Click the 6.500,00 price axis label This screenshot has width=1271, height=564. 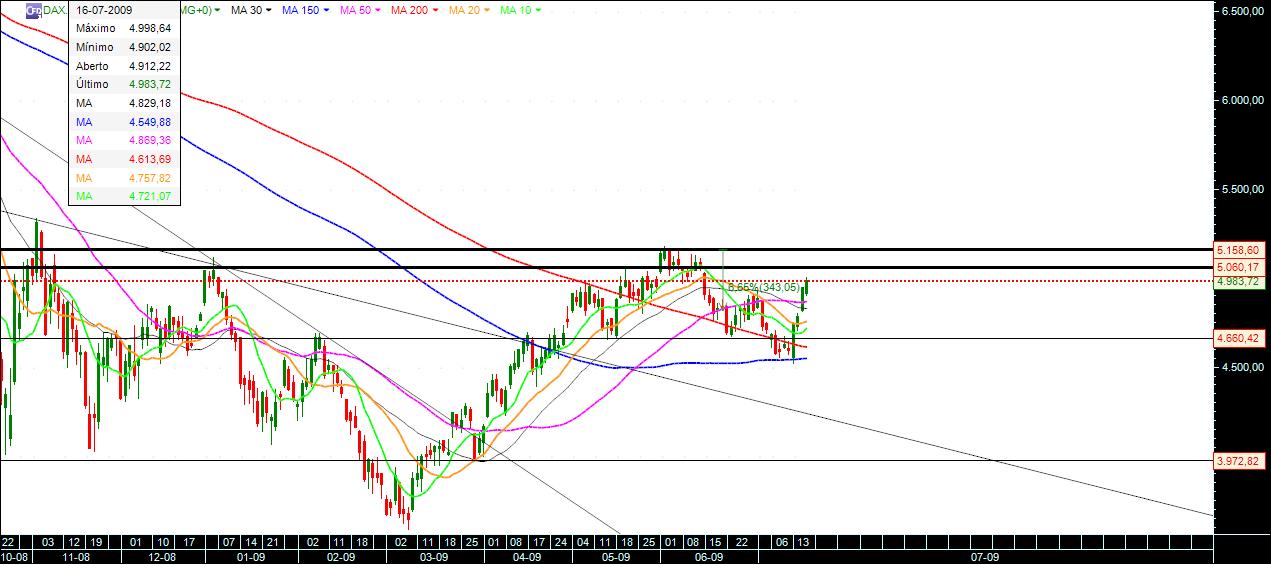click(1243, 11)
